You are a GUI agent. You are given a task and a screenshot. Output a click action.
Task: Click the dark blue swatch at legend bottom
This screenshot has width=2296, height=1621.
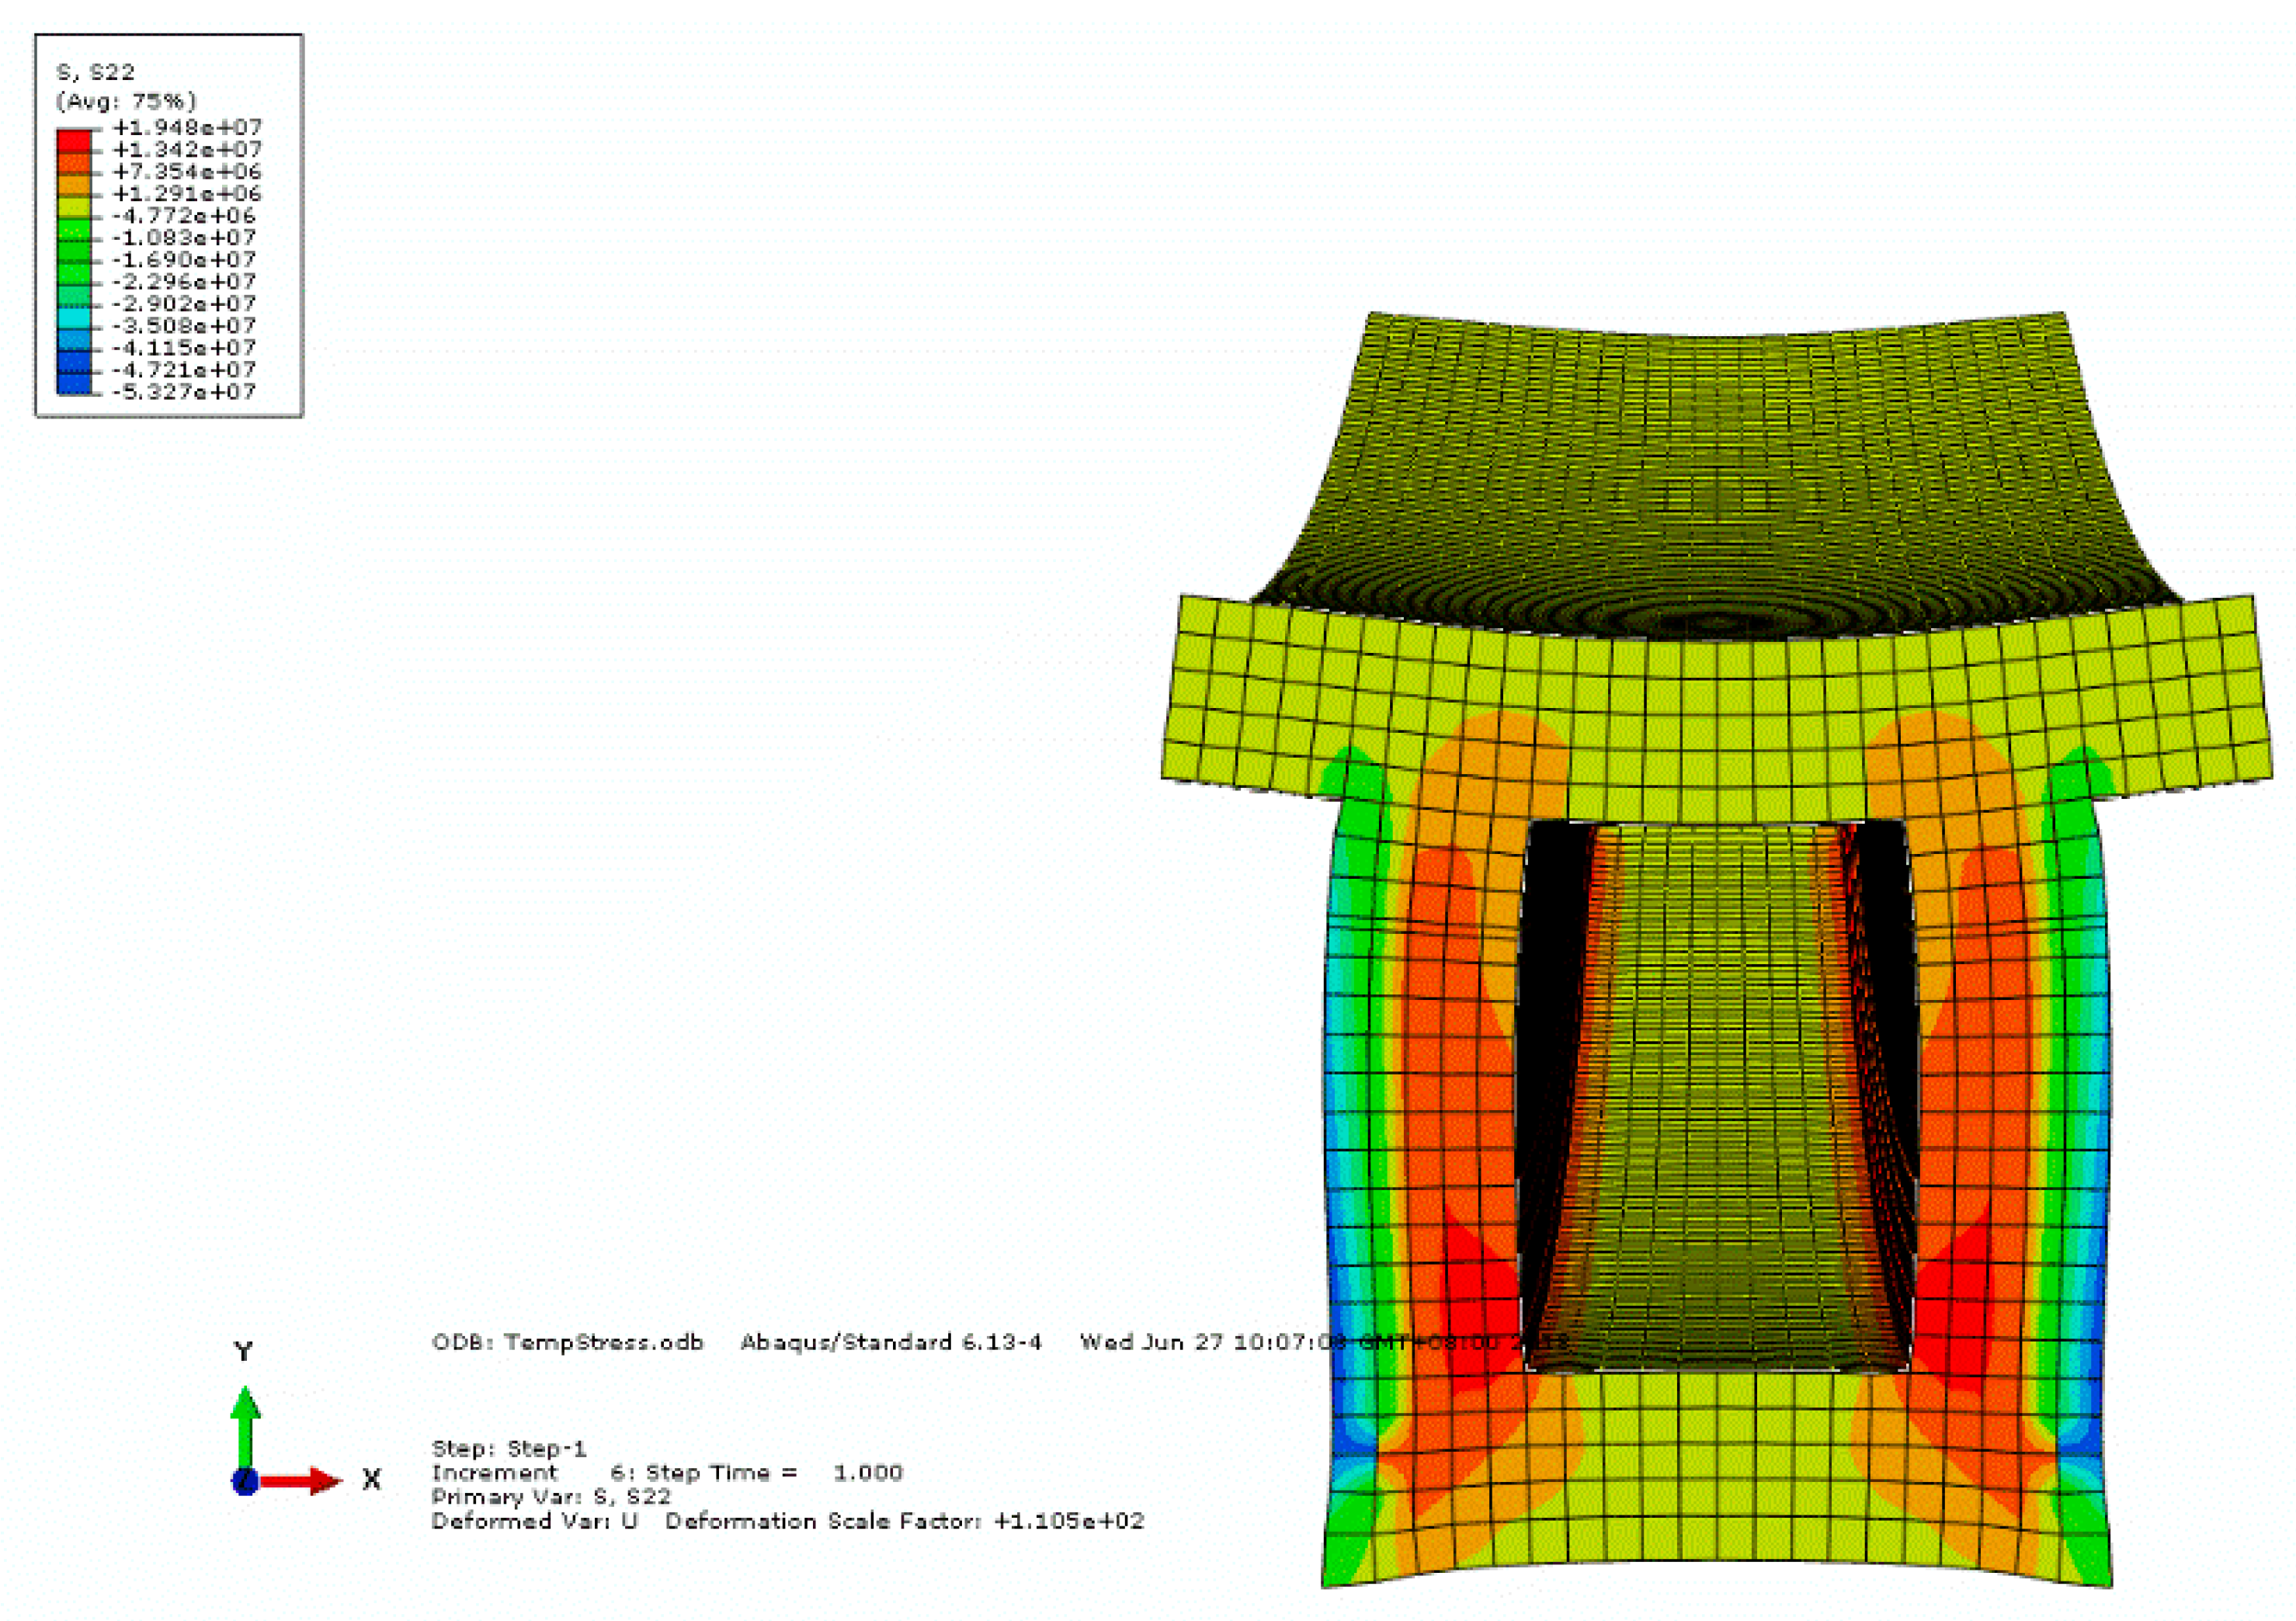(74, 381)
